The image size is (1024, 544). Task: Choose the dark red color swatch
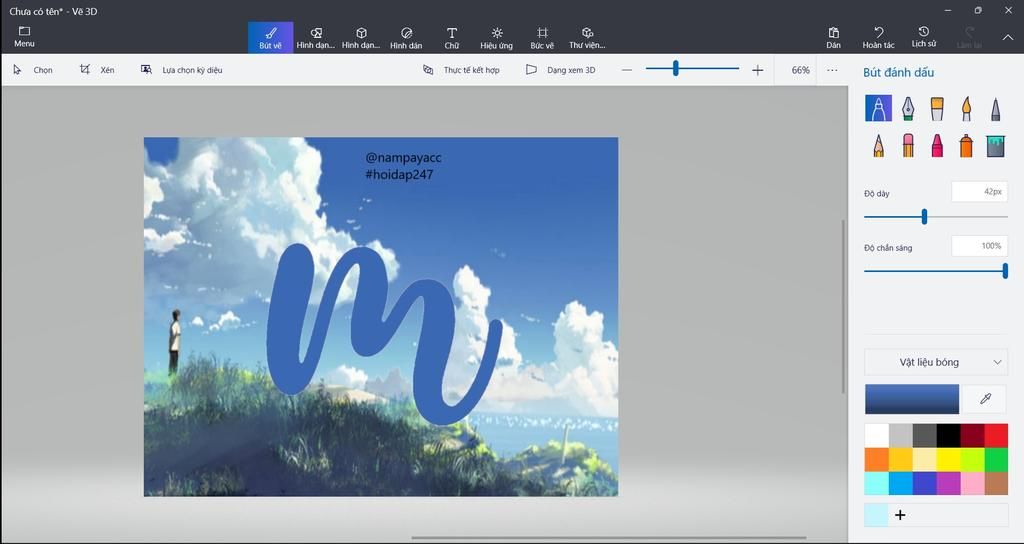click(x=972, y=436)
